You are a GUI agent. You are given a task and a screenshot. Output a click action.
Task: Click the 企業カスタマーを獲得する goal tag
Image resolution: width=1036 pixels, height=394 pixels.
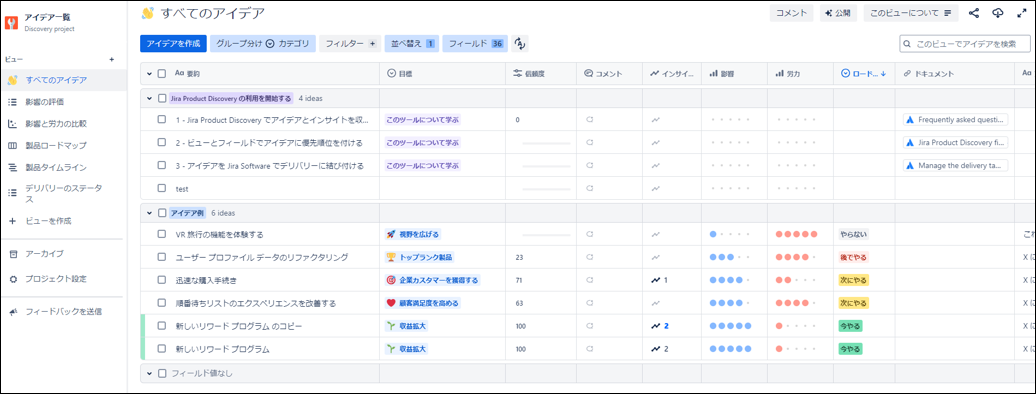pyautogui.click(x=433, y=280)
